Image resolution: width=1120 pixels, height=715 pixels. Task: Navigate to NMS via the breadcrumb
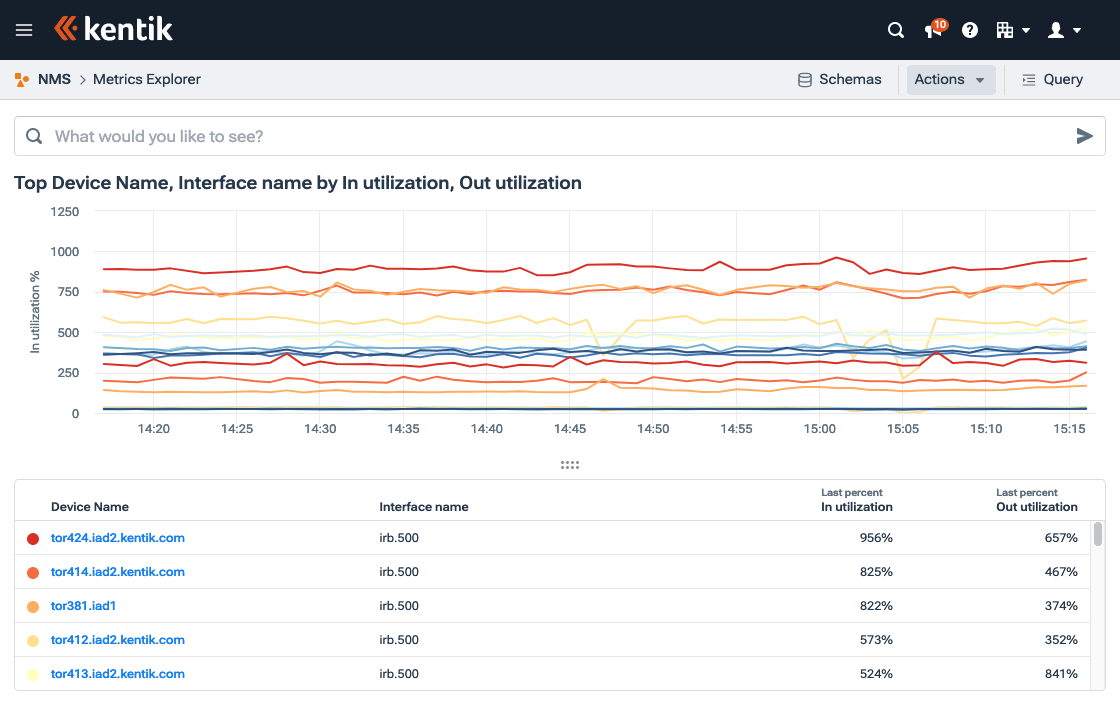[54, 79]
